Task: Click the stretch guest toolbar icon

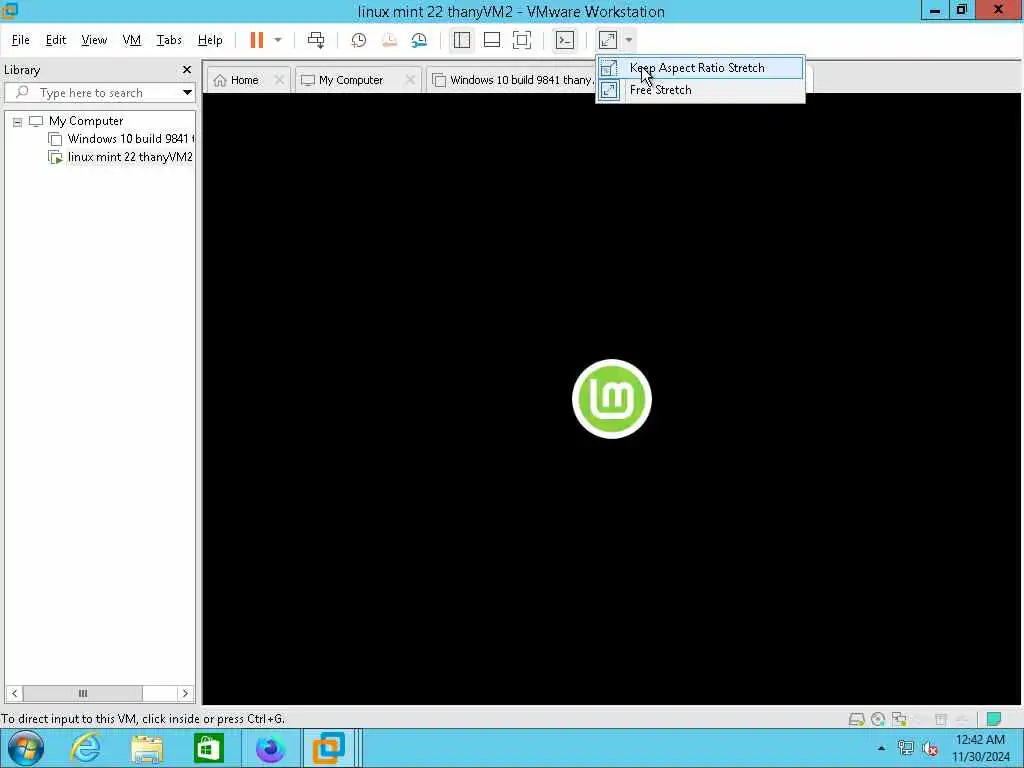Action: point(608,40)
